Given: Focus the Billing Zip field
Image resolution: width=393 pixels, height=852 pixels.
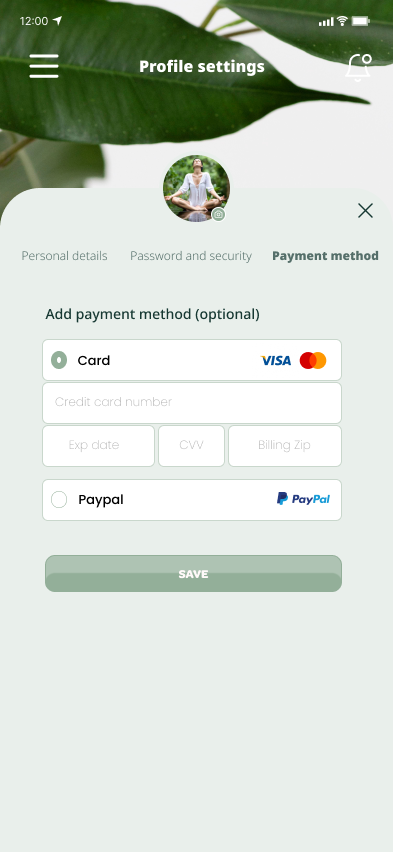Looking at the screenshot, I should pos(285,446).
